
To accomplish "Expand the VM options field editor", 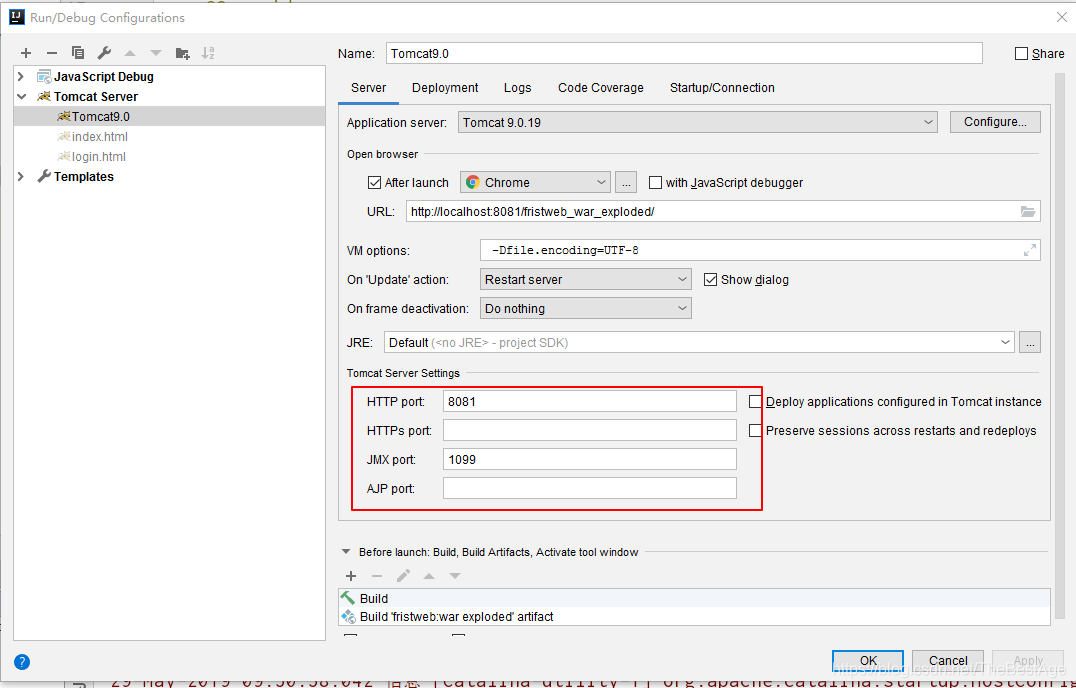I will click(1029, 250).
